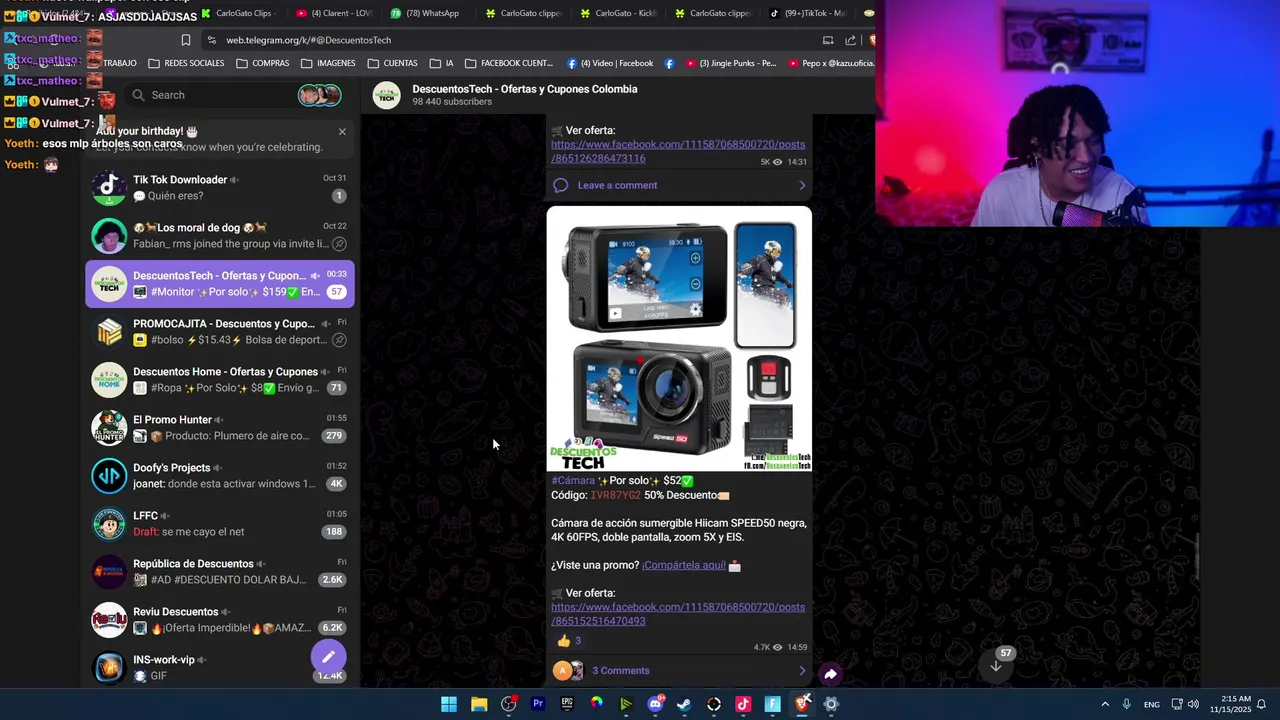Screen dimensions: 1280x720
Task: Click the DescuentosTech channel title header
Action: [524, 89]
